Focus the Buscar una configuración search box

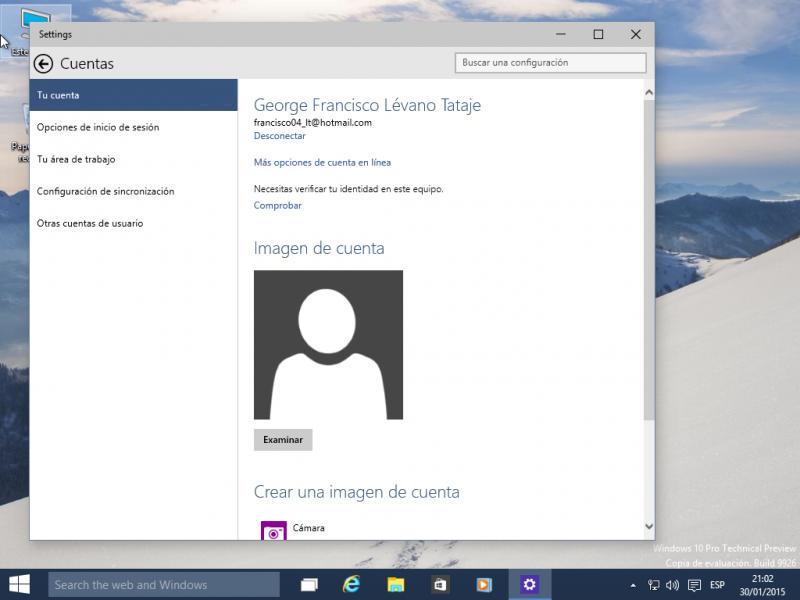point(551,63)
